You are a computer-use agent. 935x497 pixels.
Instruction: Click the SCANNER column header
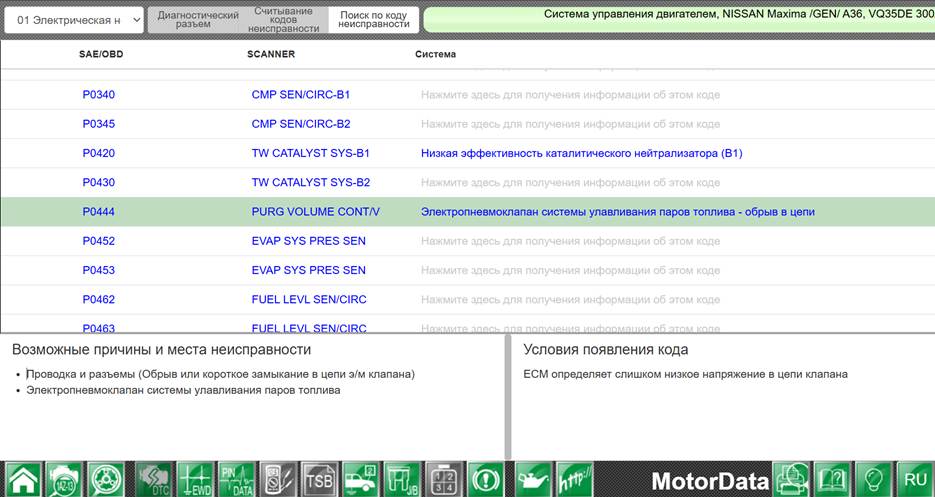pos(271,54)
